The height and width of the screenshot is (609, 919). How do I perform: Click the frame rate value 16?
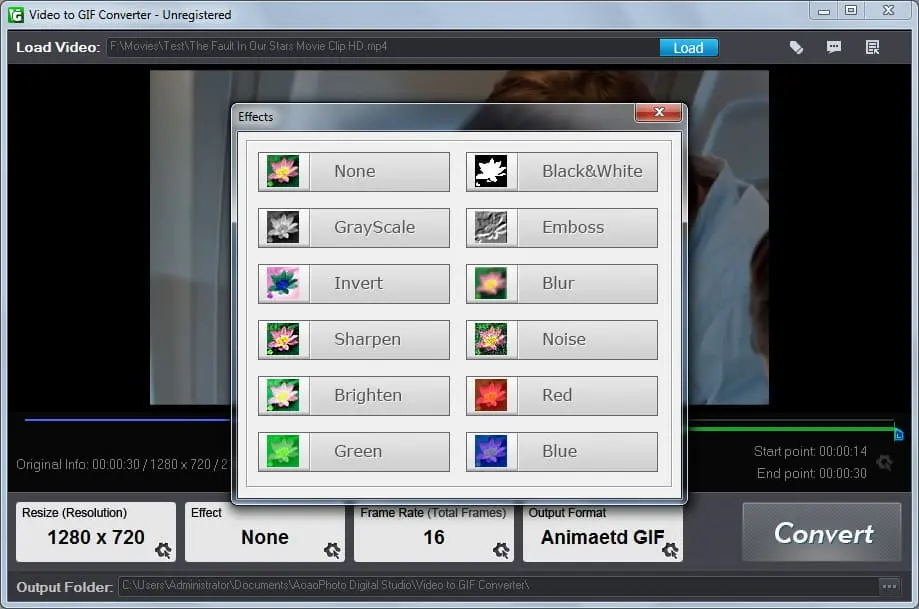tap(434, 537)
